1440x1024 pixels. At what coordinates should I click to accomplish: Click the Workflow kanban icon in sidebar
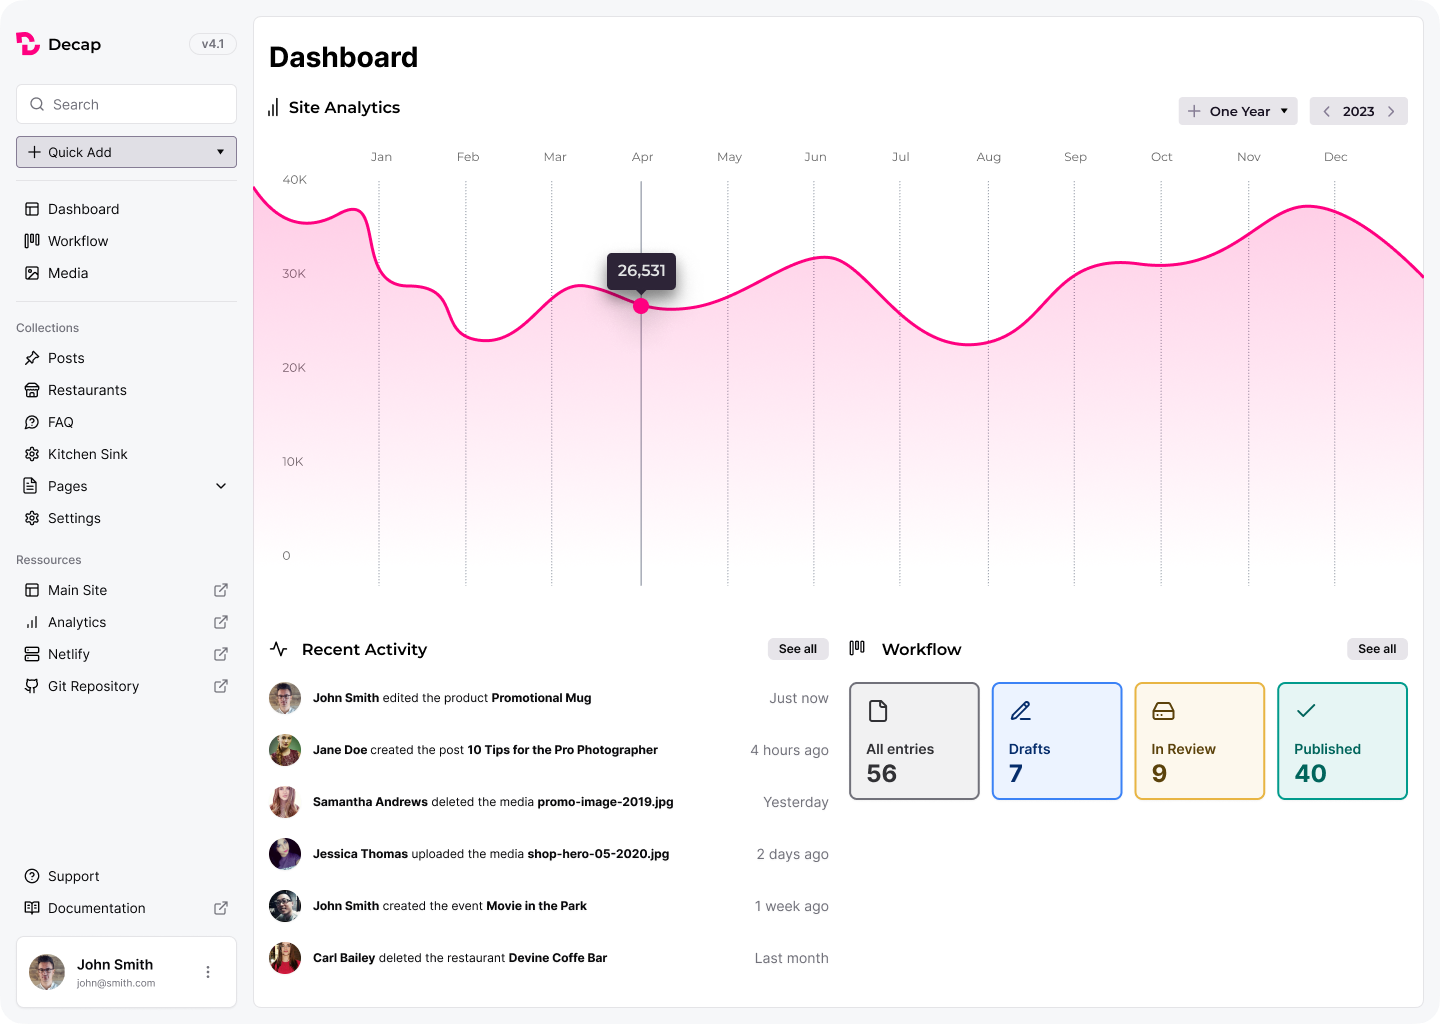click(x=32, y=241)
